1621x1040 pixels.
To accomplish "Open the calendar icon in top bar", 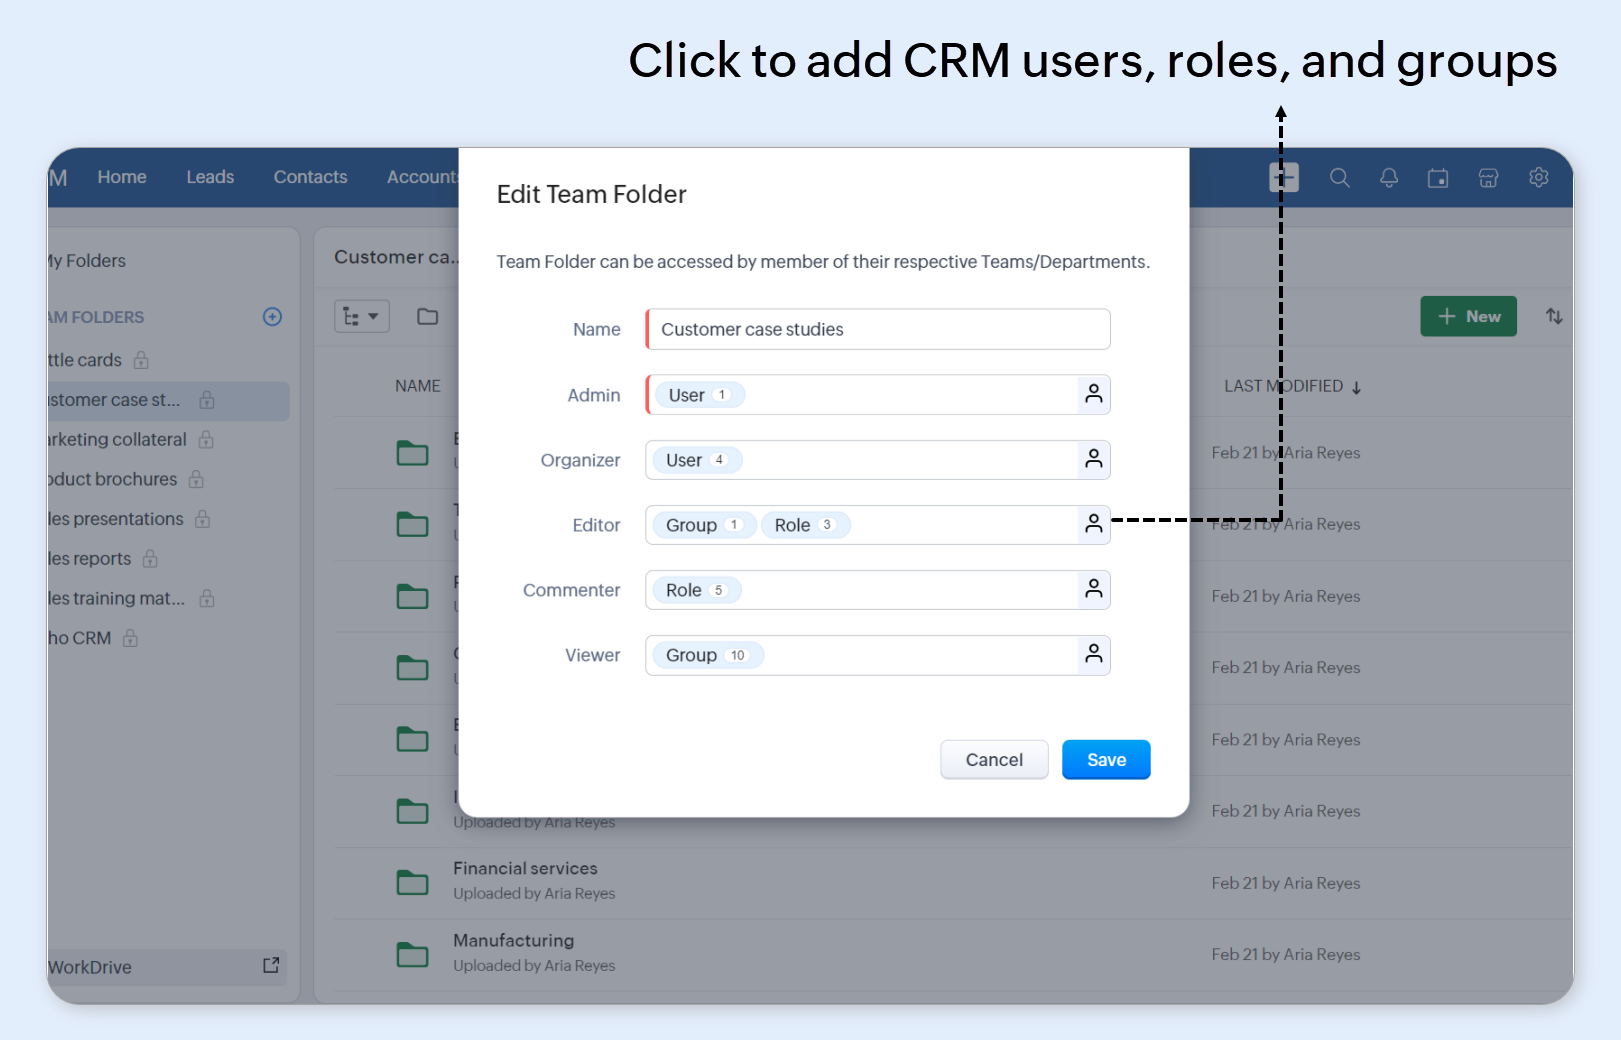I will point(1438,178).
